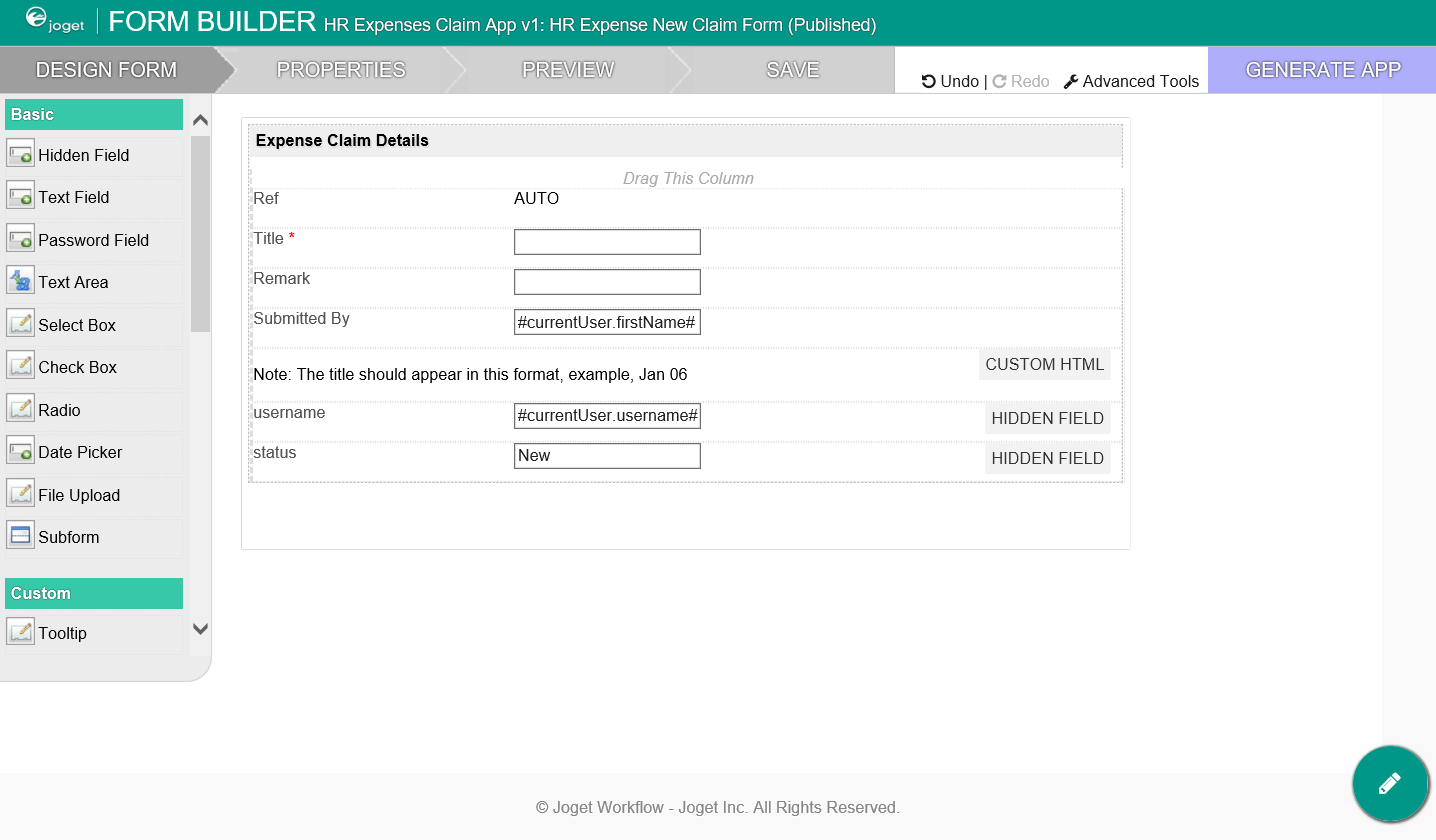Click the Joget logo
The image size is (1436, 840).
click(x=54, y=21)
